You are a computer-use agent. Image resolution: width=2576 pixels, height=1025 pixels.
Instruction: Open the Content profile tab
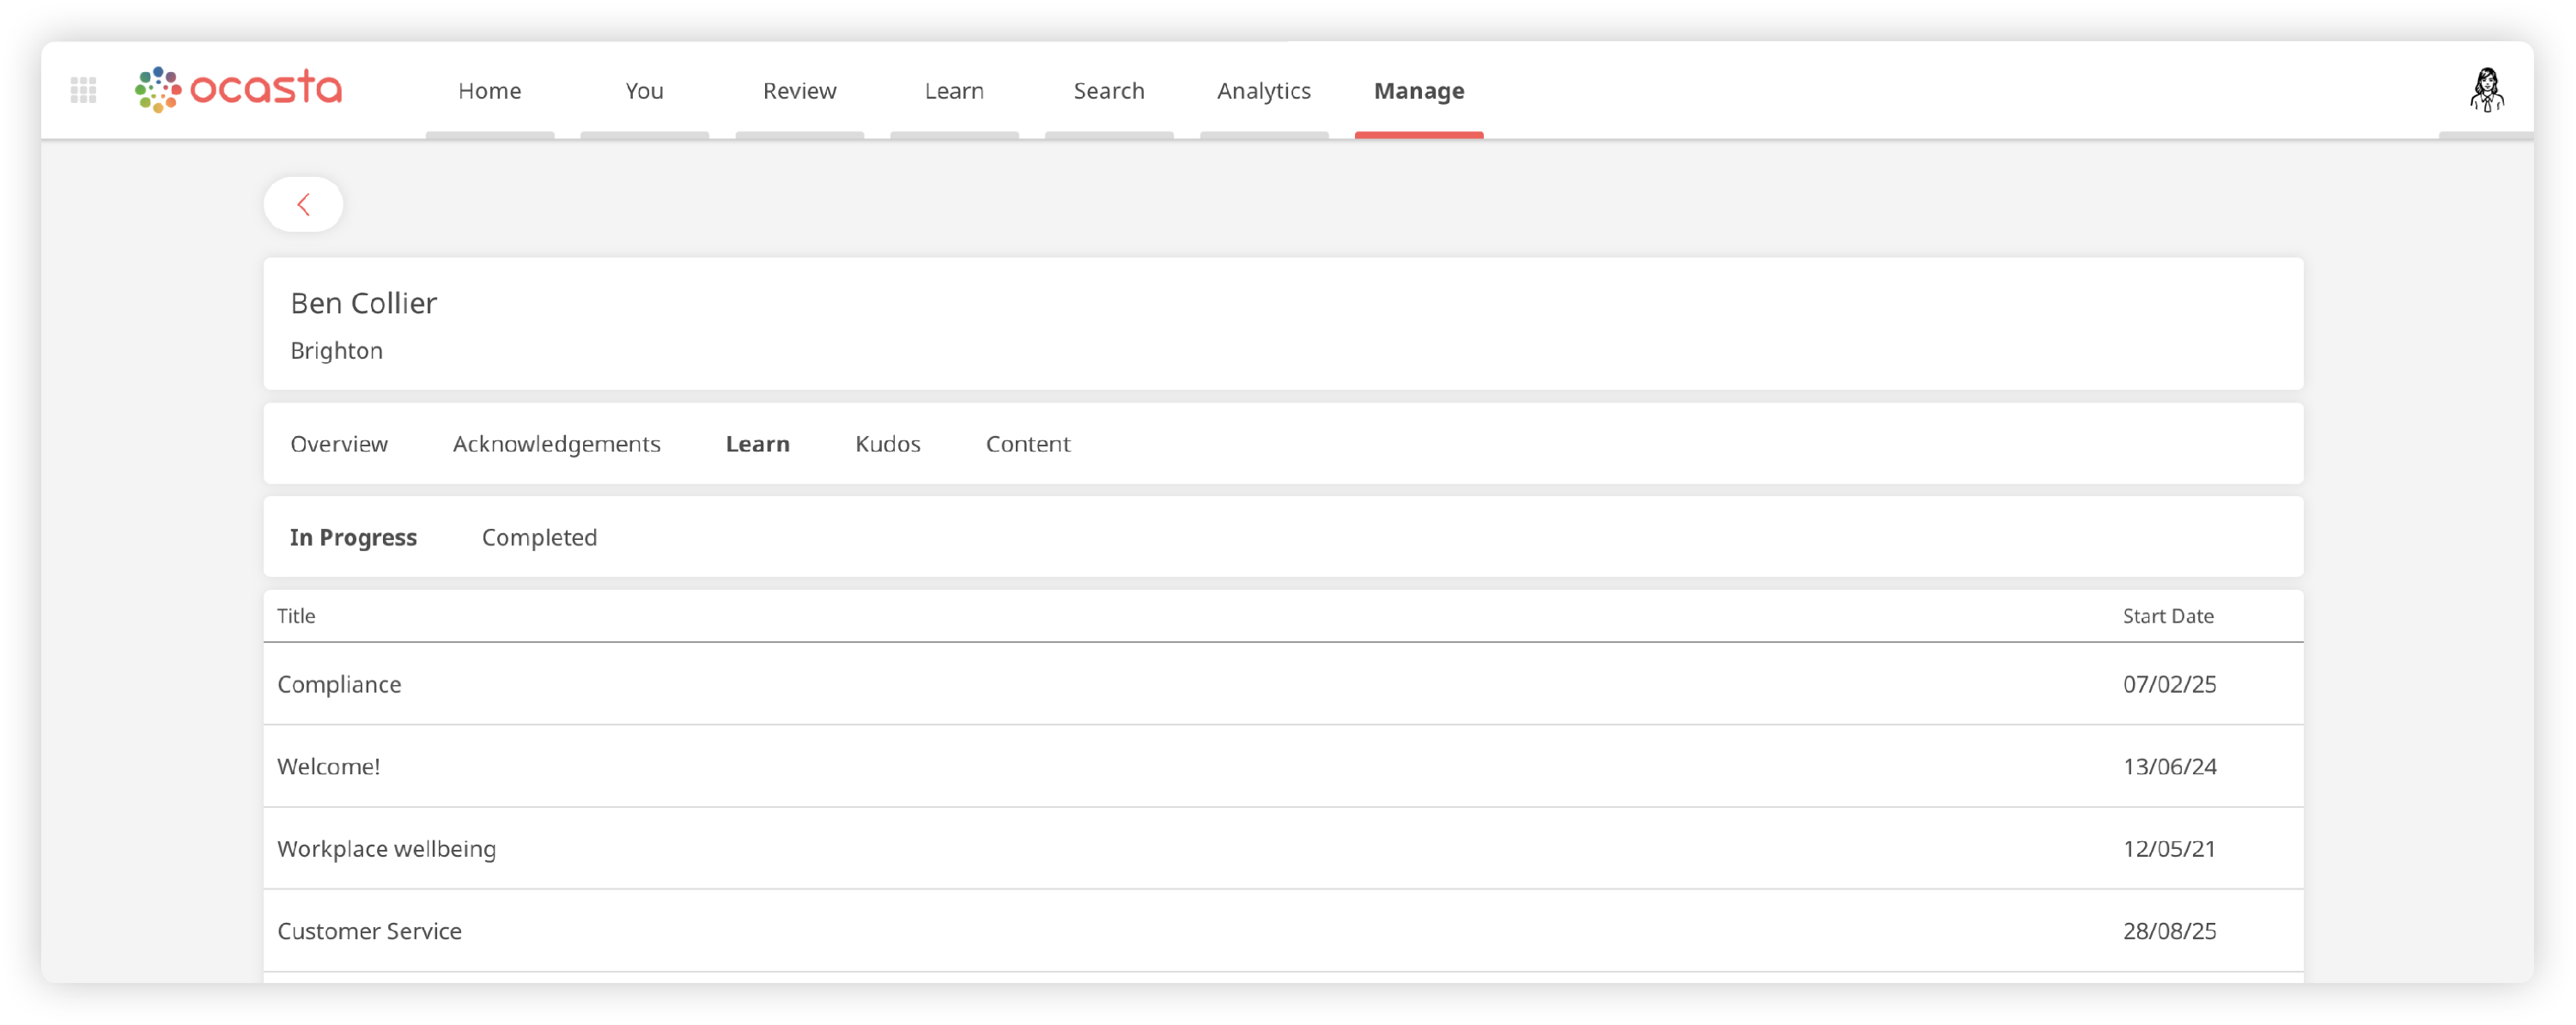pyautogui.click(x=1027, y=444)
